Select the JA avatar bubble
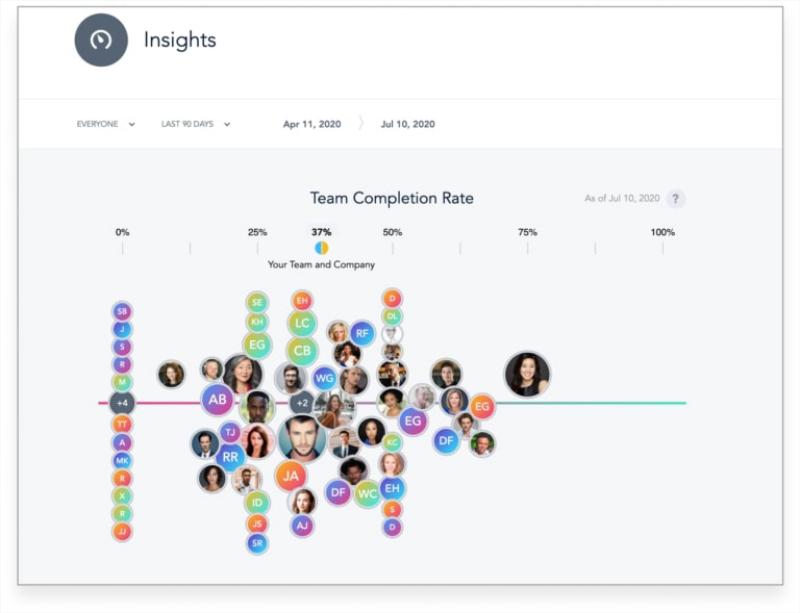Viewport: 800px width, 613px height. [x=291, y=475]
